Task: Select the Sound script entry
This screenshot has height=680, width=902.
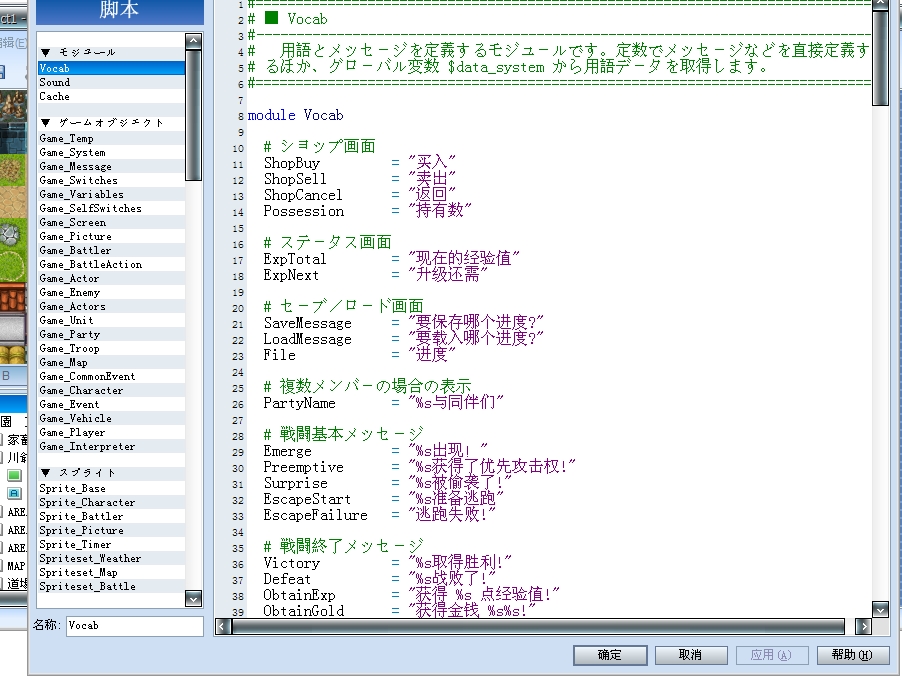Action: pyautogui.click(x=112, y=82)
